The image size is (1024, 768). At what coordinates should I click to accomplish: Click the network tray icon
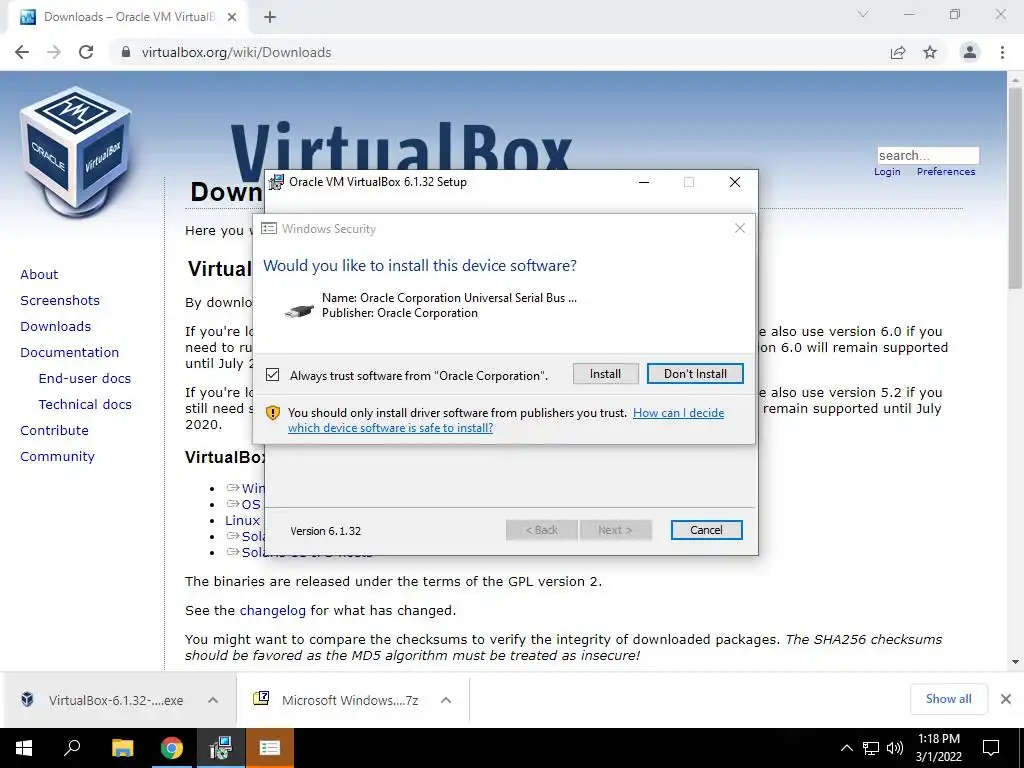(871, 748)
